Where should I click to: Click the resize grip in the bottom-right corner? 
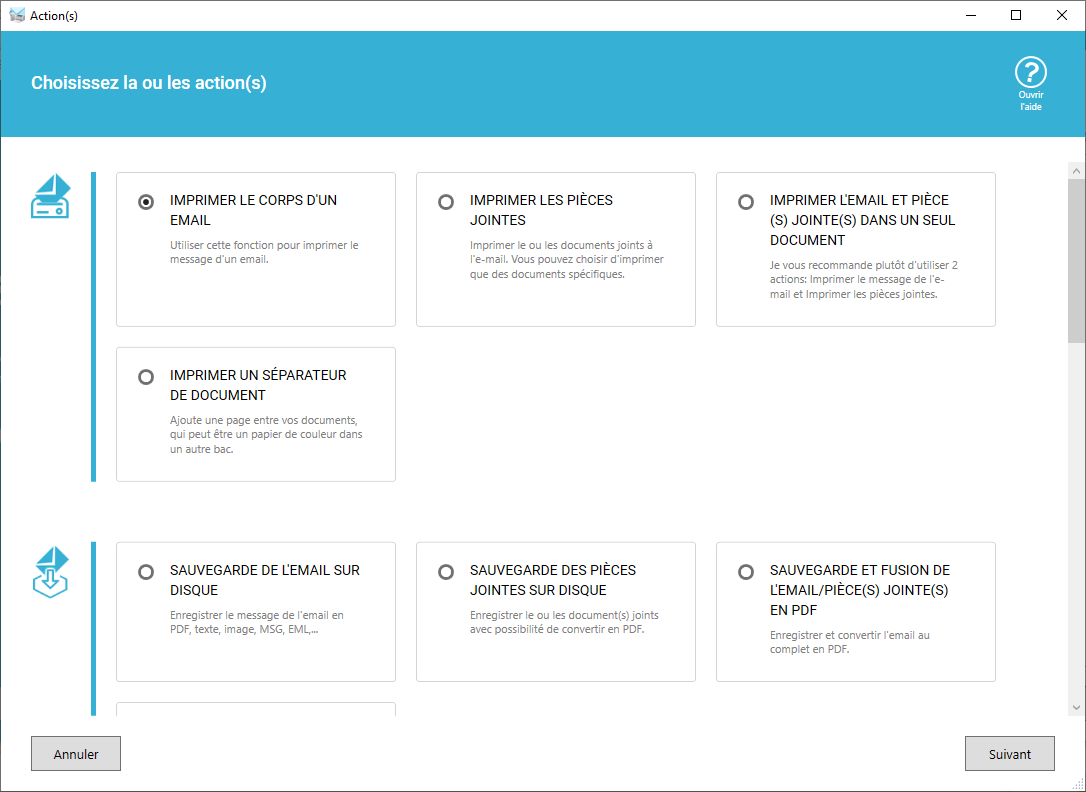click(1079, 785)
